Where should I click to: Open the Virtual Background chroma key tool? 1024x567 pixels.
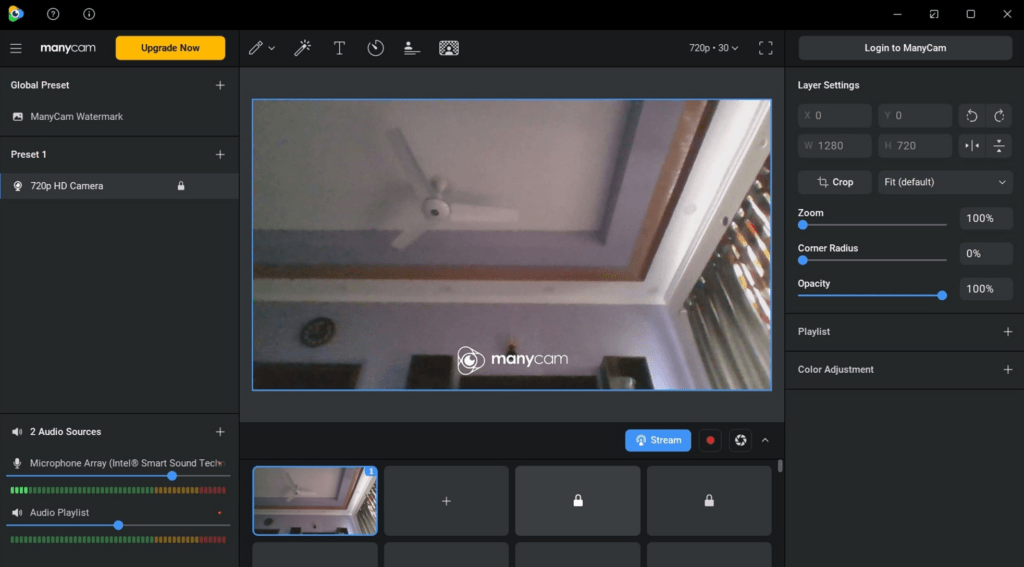coord(449,48)
